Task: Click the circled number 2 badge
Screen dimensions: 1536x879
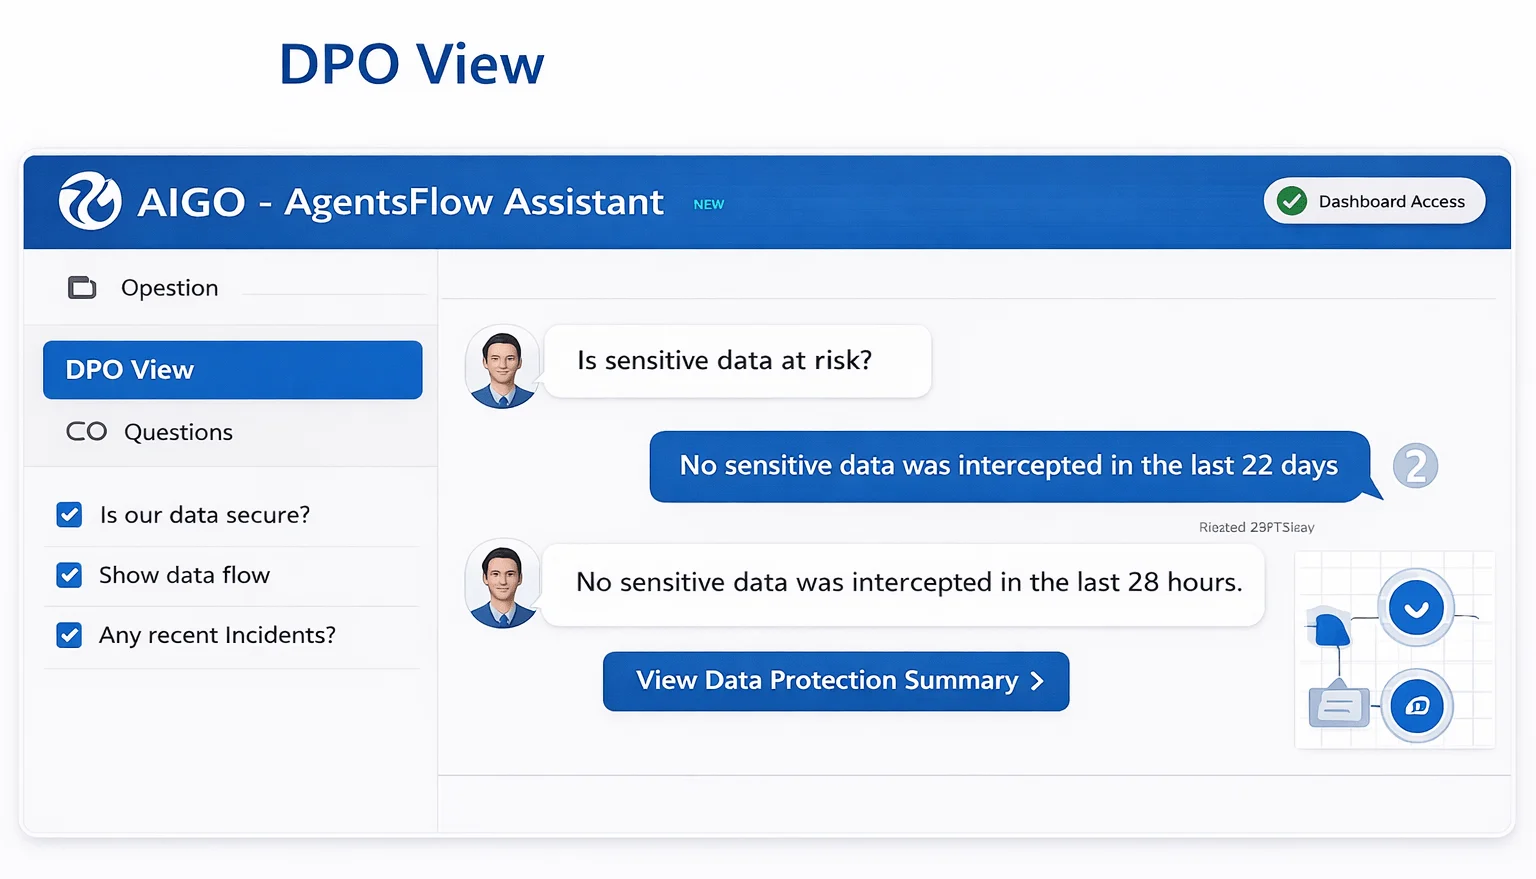Action: [1416, 466]
